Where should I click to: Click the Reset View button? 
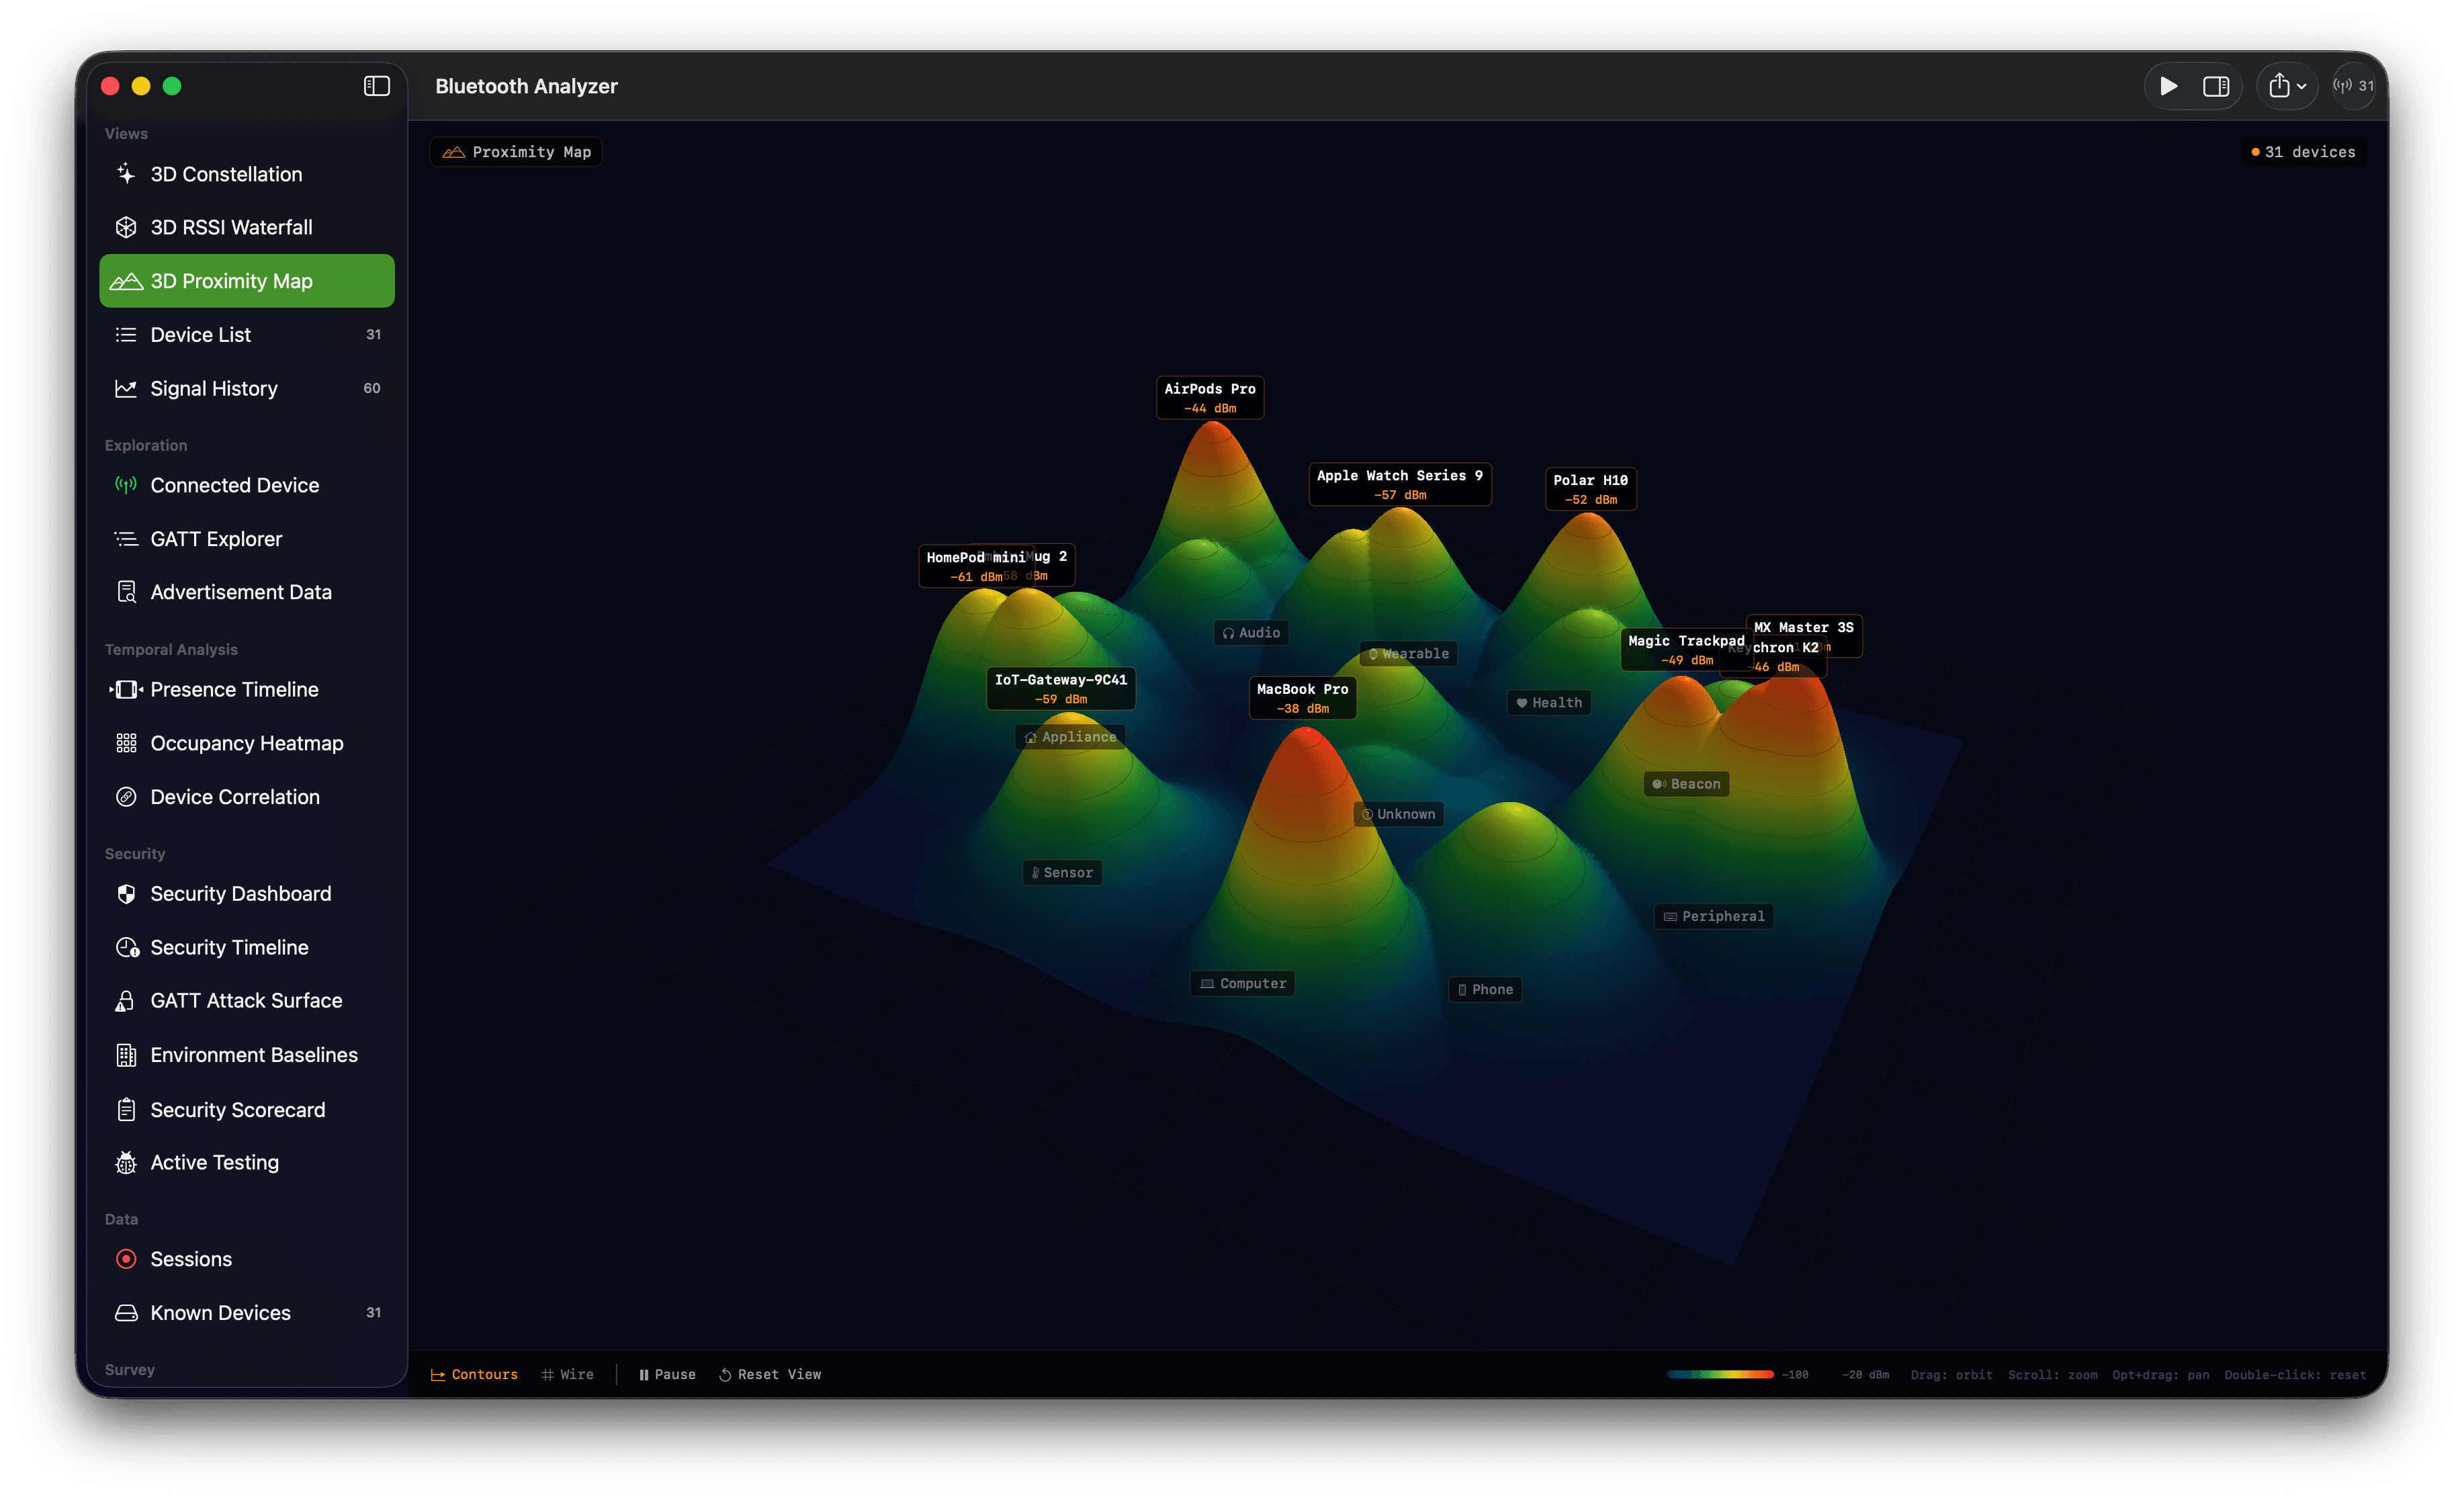tap(770, 1374)
